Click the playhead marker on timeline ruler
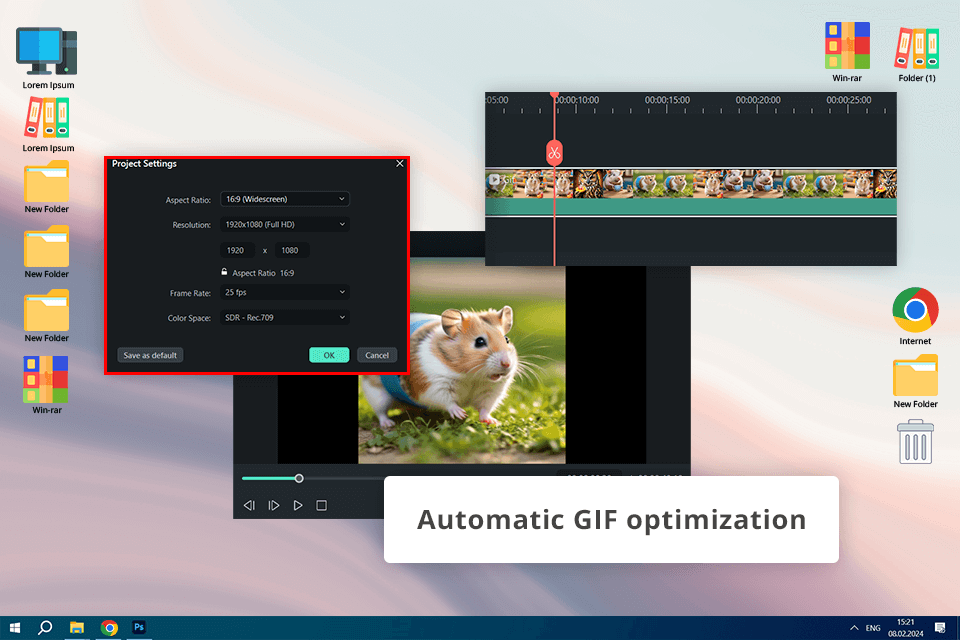The image size is (960, 640). 554,95
